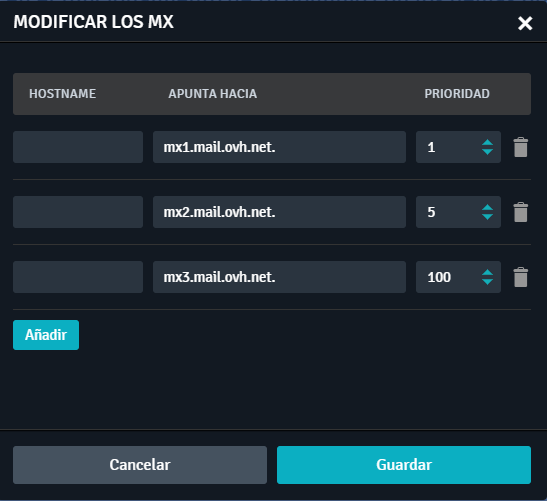Viewport: 547px width, 501px height.
Task: Close the Modificar los MX dialog
Action: (x=525, y=23)
